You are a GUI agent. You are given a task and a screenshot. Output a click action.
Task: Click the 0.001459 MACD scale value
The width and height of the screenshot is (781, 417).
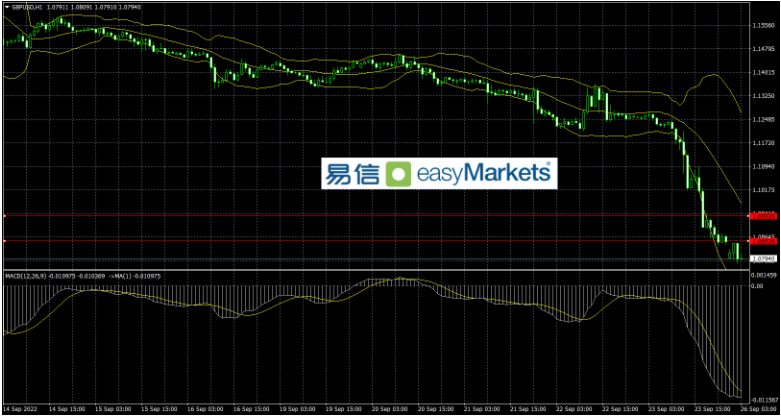point(765,275)
